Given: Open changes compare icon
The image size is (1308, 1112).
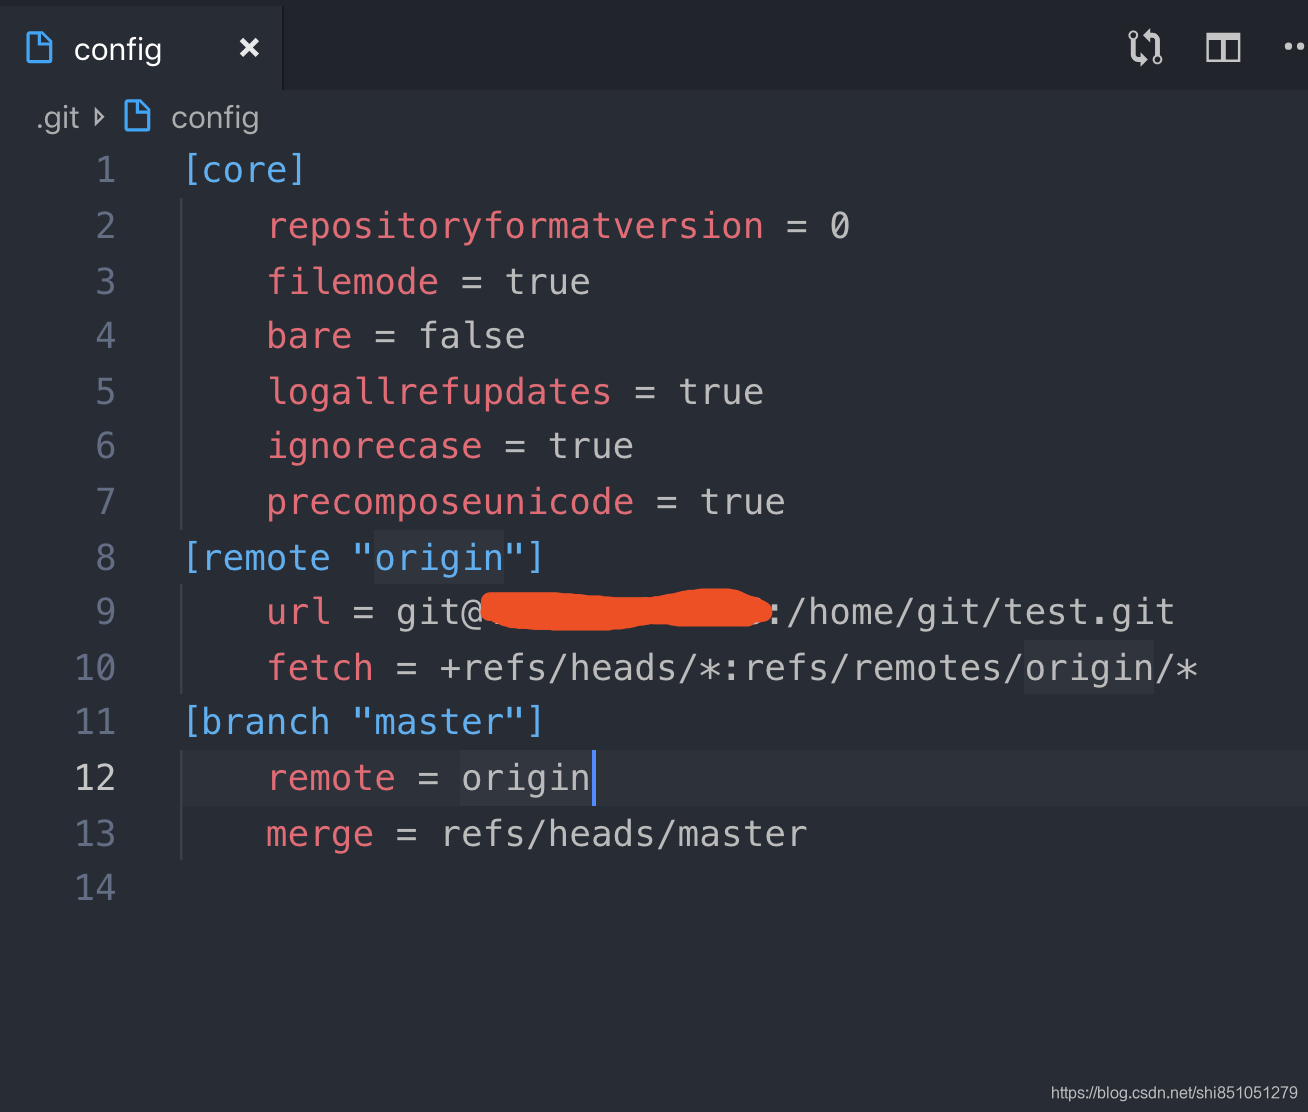Looking at the screenshot, I should coord(1145,47).
